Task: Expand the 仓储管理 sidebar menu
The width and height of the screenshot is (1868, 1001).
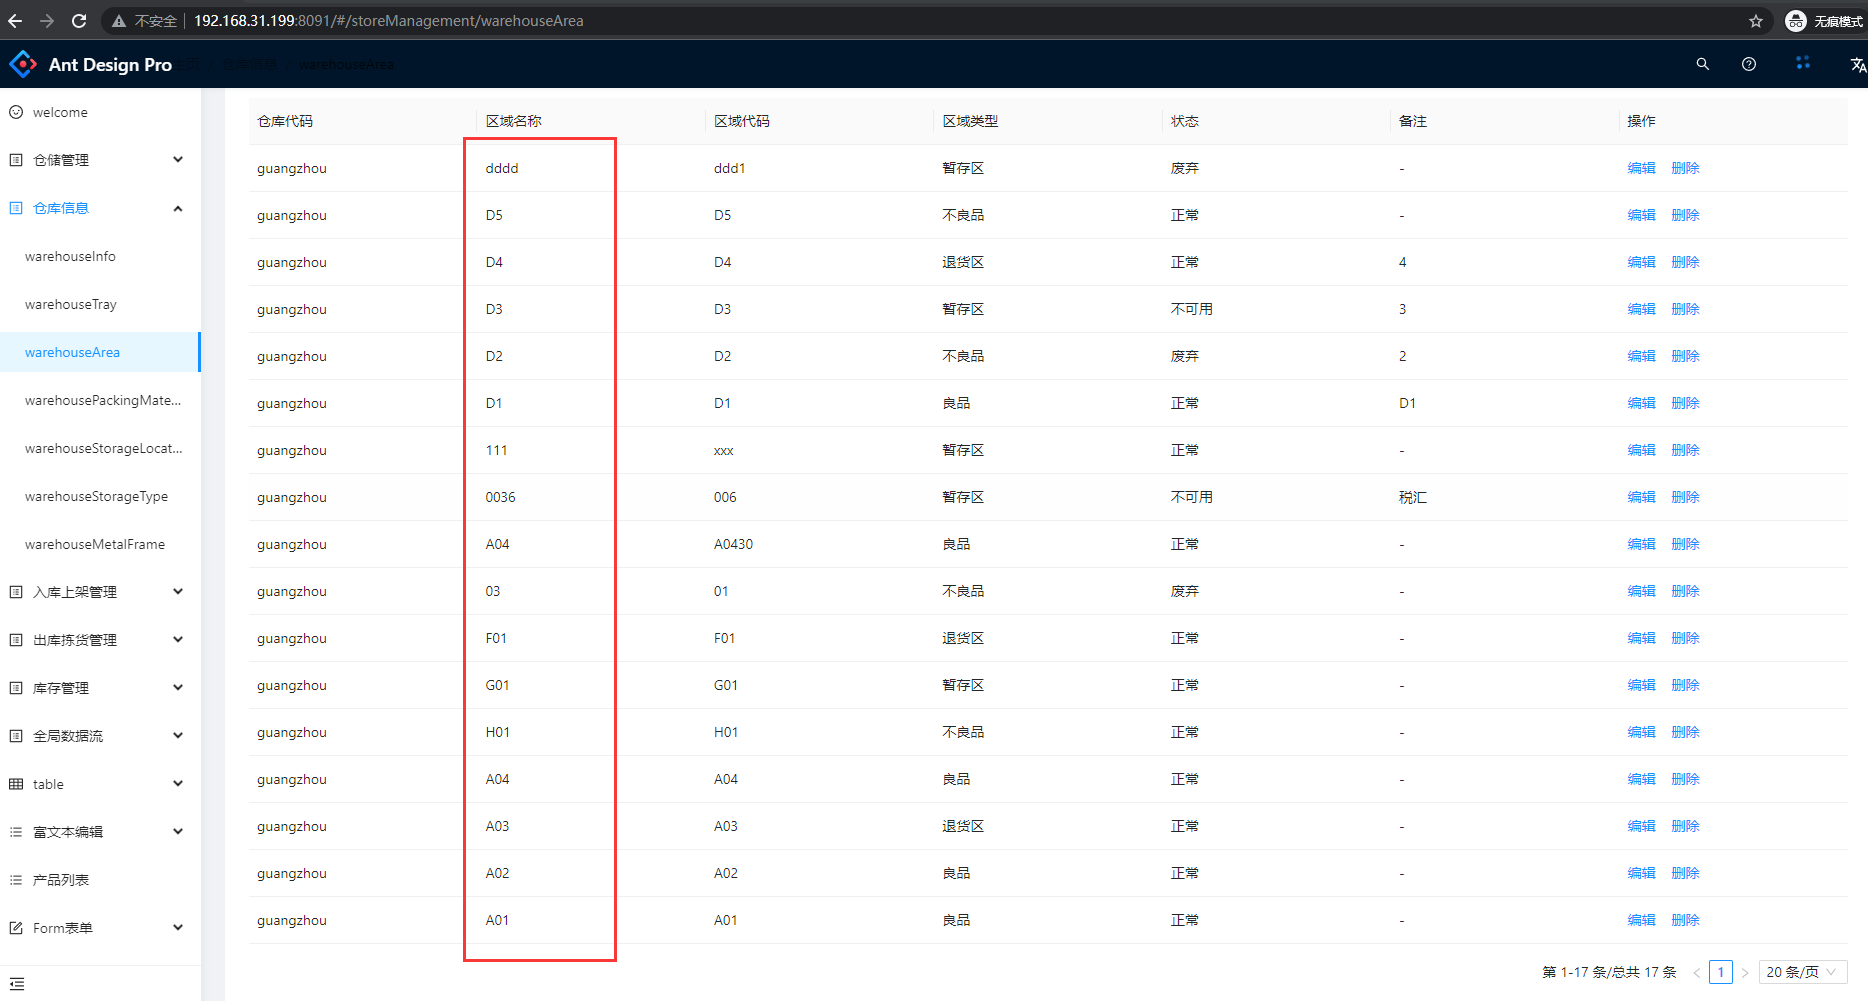Action: click(98, 160)
